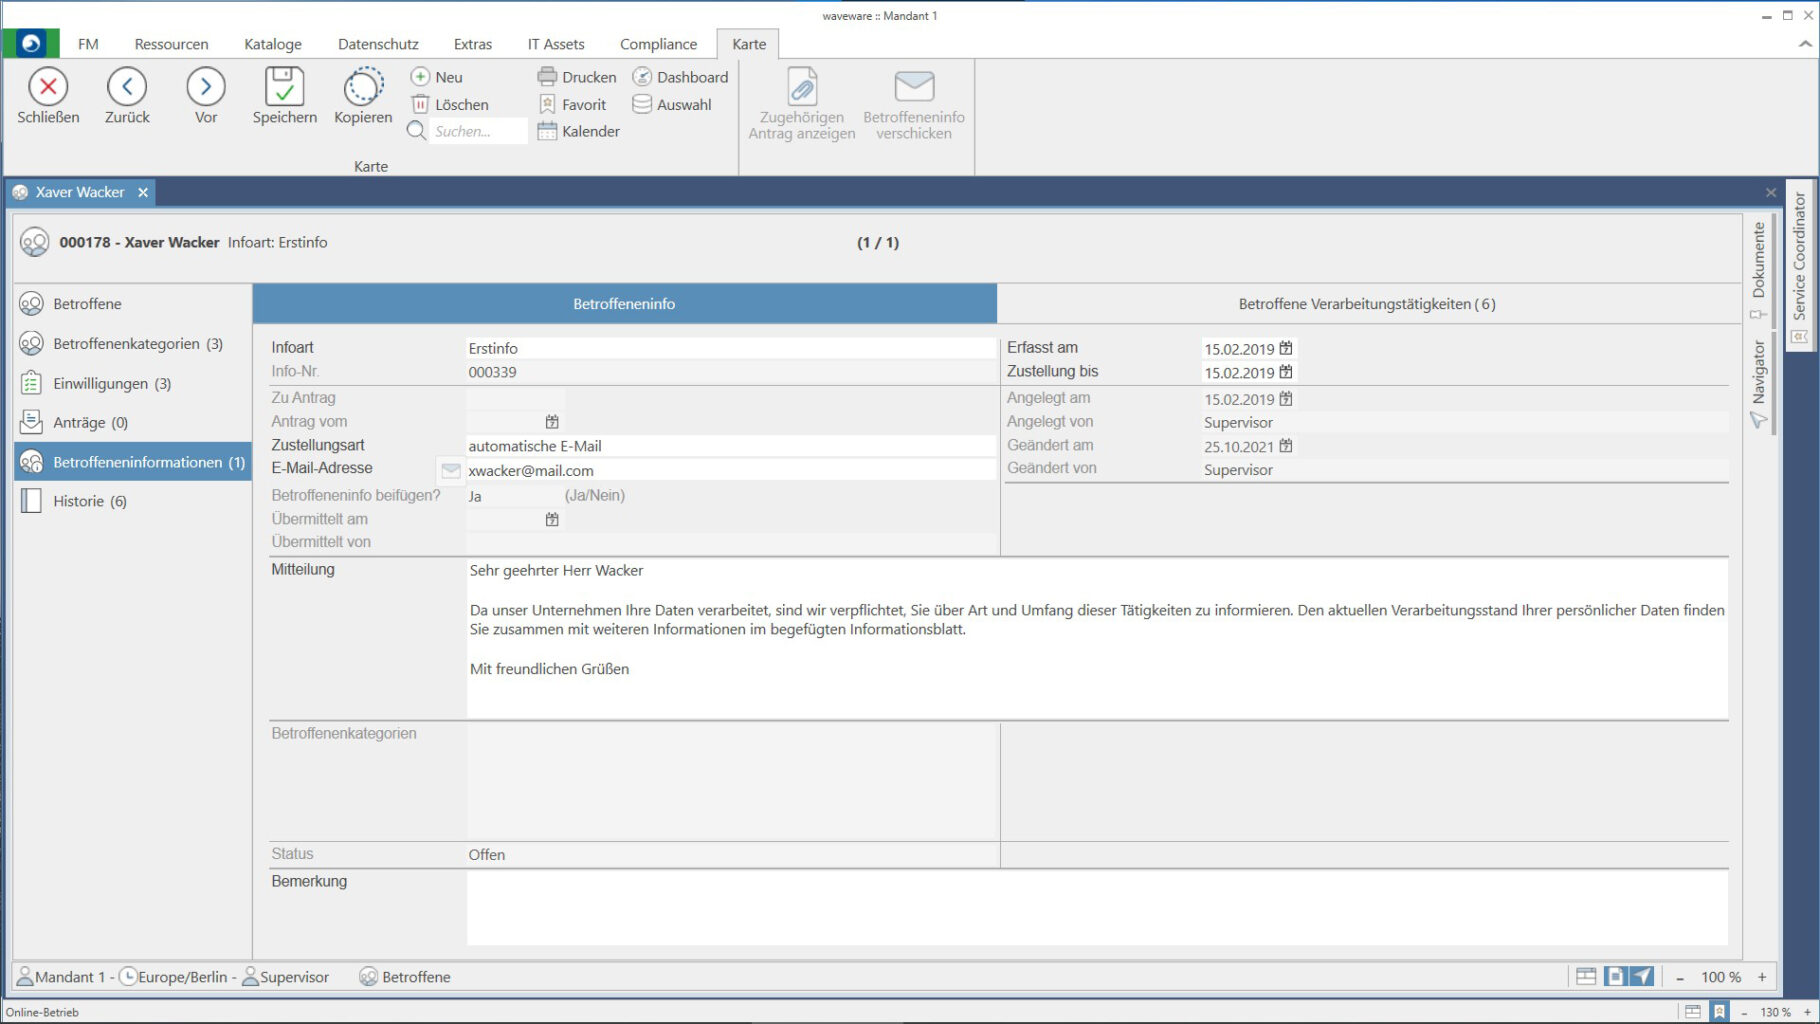This screenshot has height=1024, width=1820.
Task: Click the zoom in plus at 100 %
Action: [x=1762, y=977]
